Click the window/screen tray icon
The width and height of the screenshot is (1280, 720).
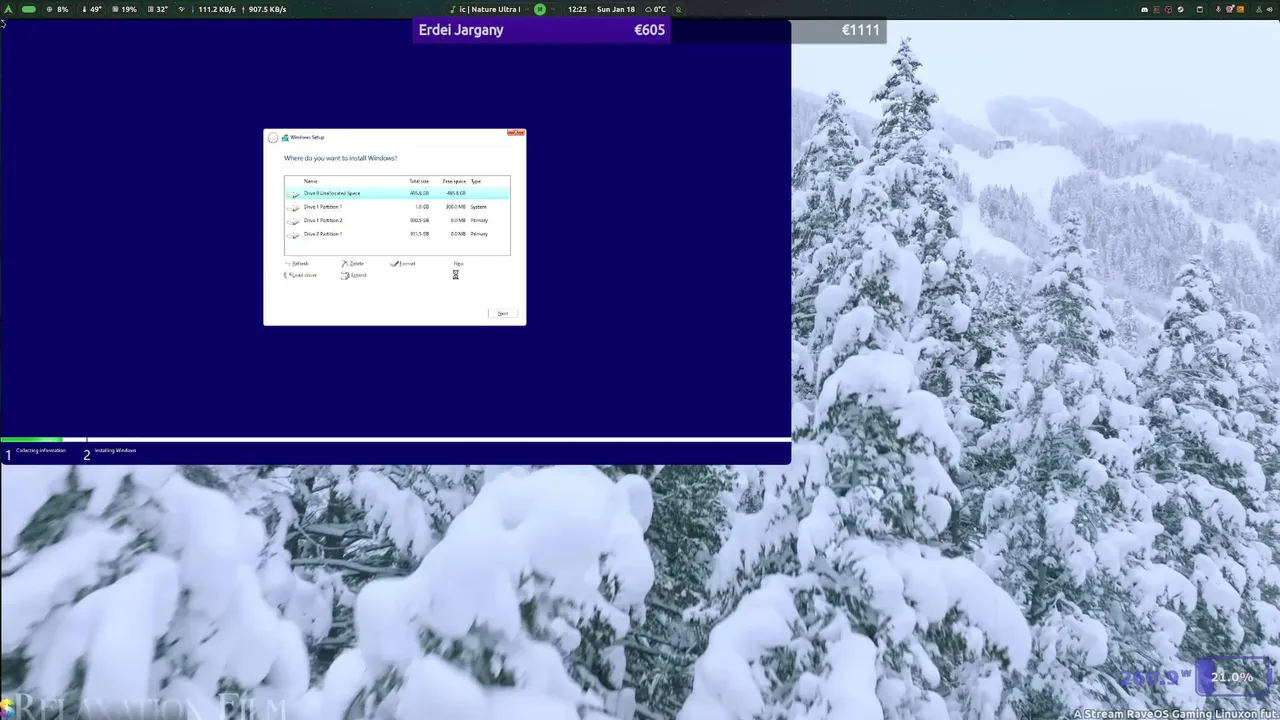point(1200,9)
